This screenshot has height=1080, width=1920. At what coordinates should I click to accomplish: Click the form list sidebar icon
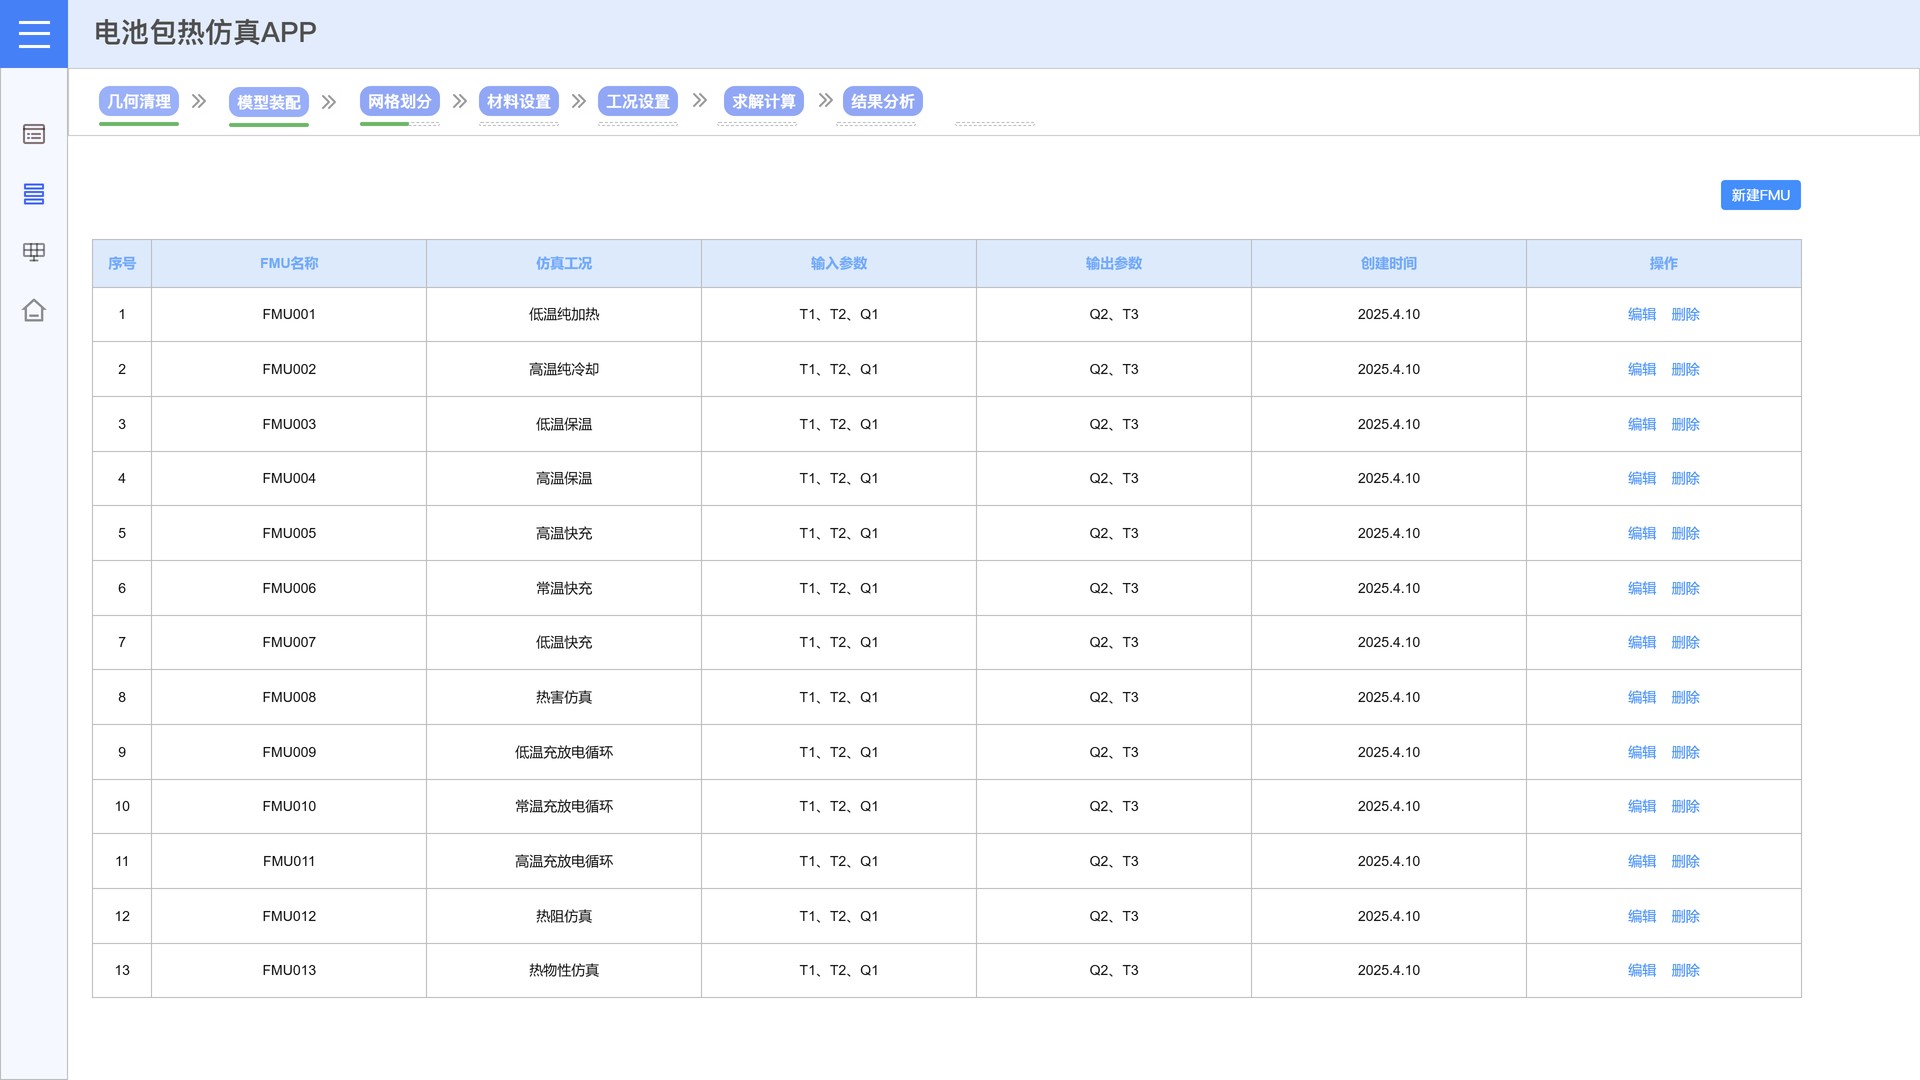point(34,134)
